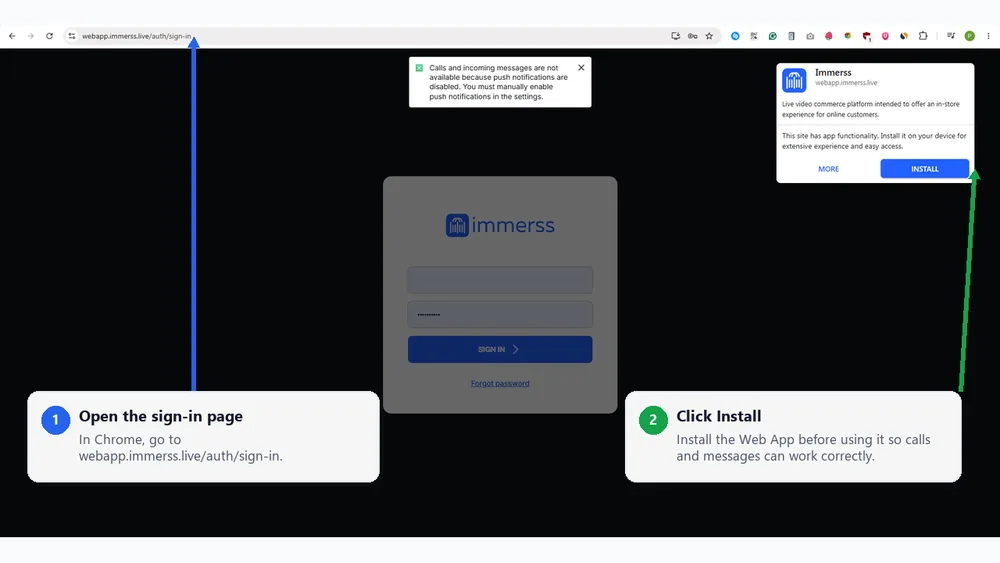
Task: Click webapp.immerss.live text in install popup
Action: (846, 83)
